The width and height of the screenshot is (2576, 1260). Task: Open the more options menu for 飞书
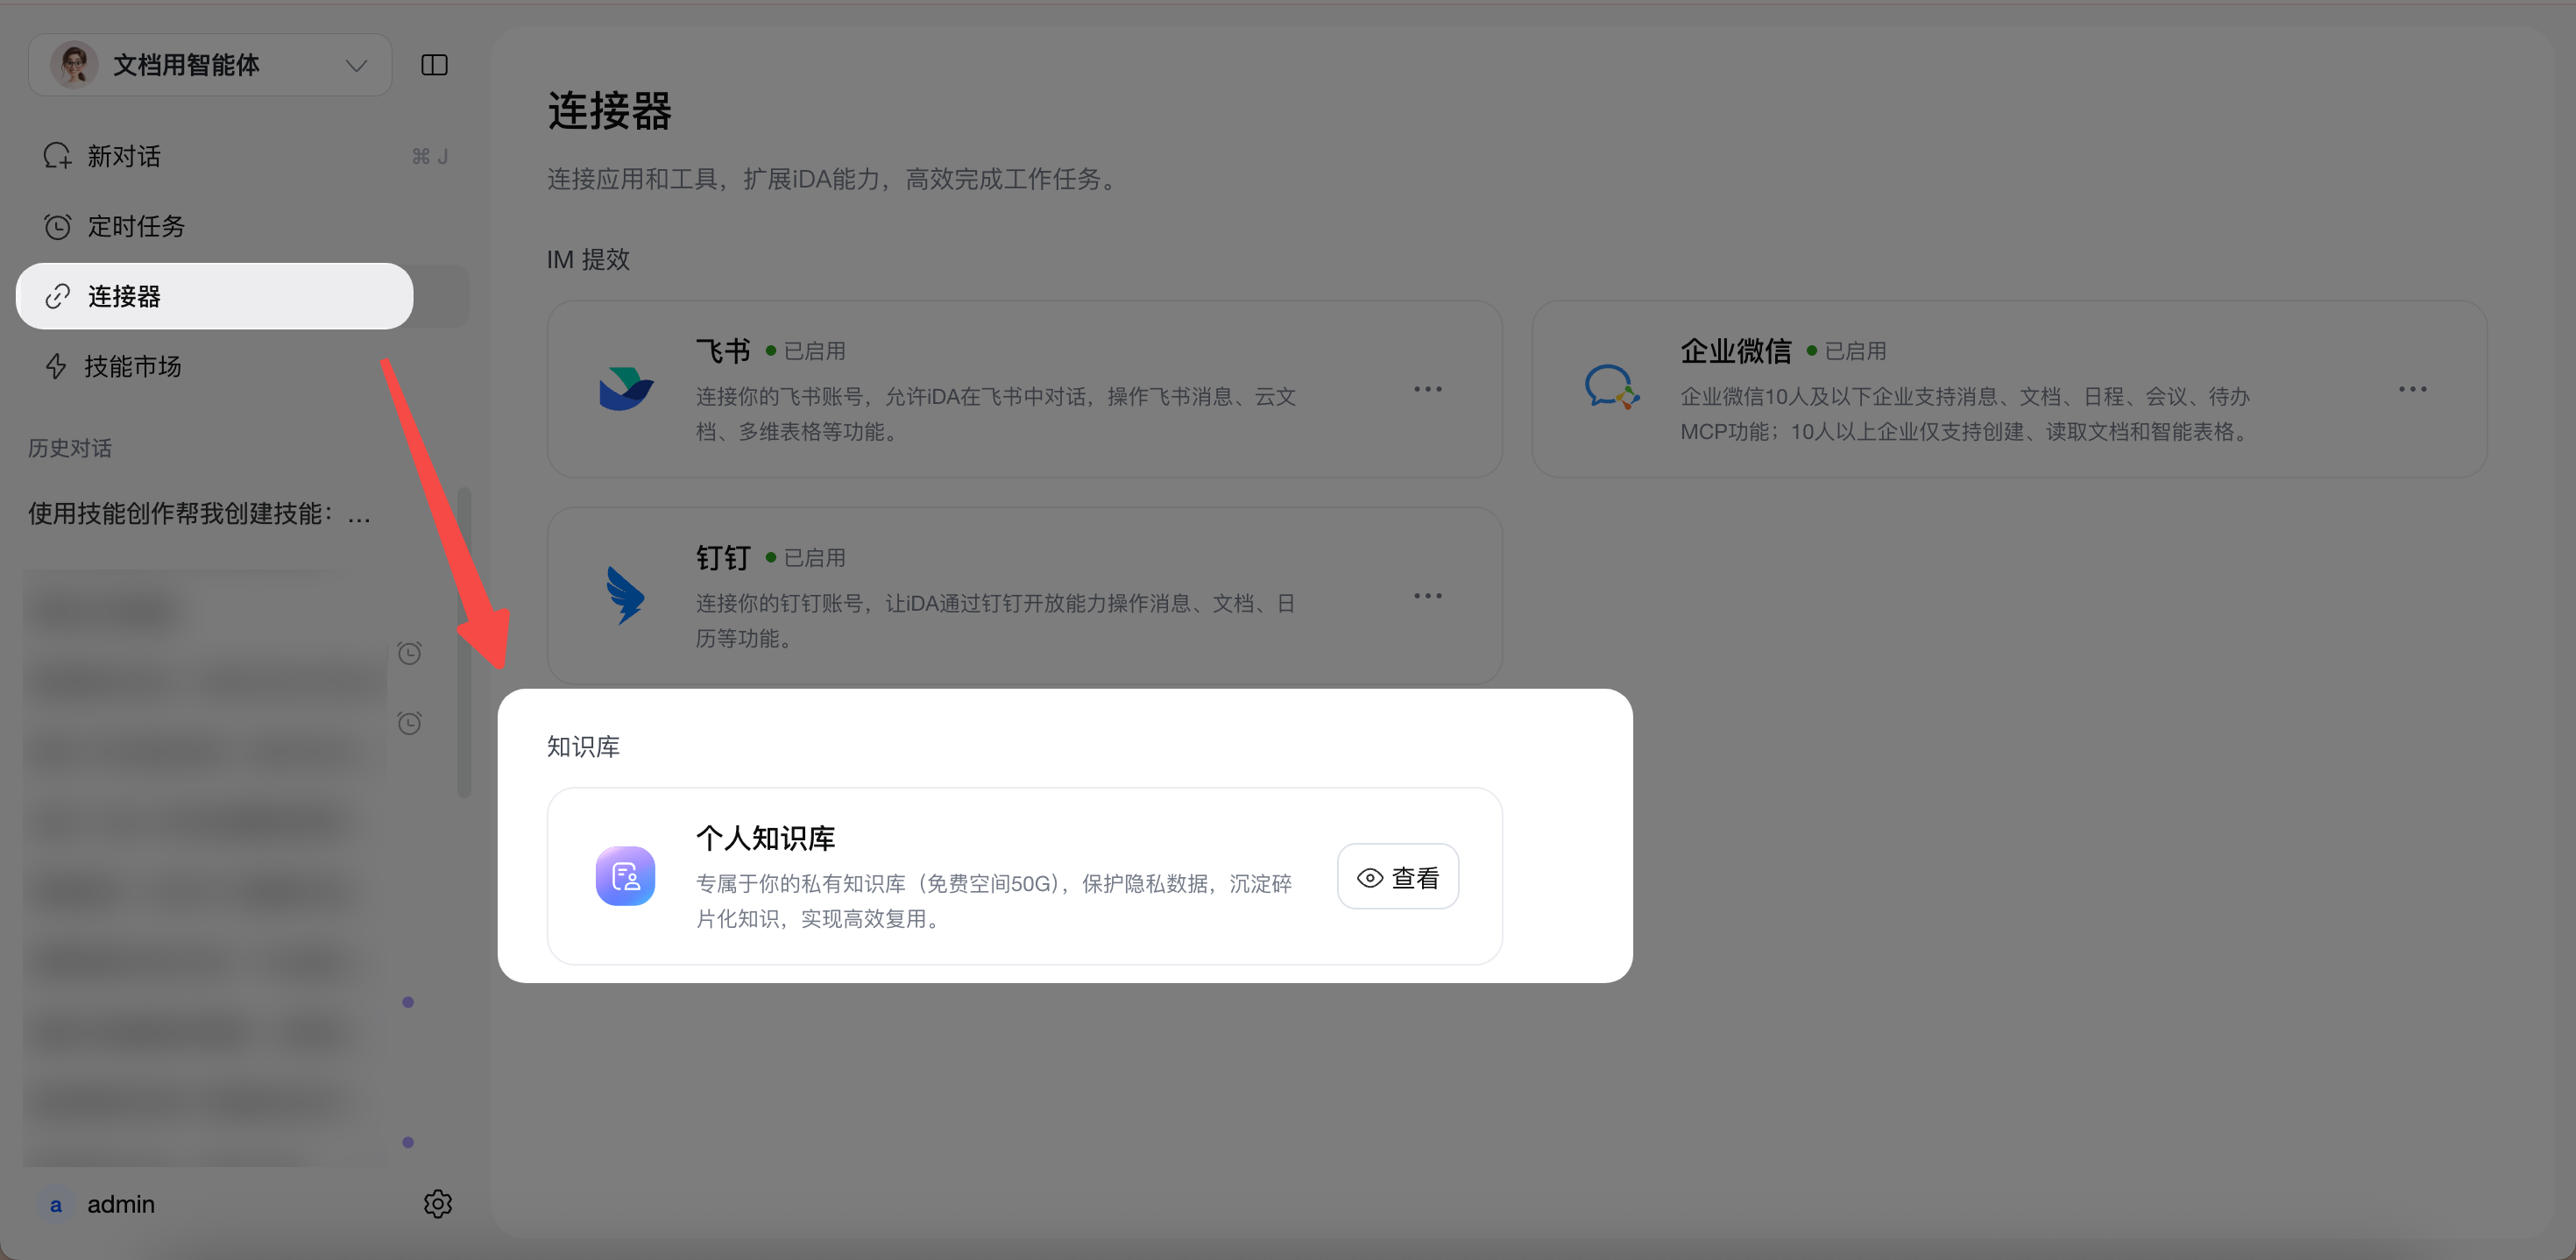tap(1428, 389)
